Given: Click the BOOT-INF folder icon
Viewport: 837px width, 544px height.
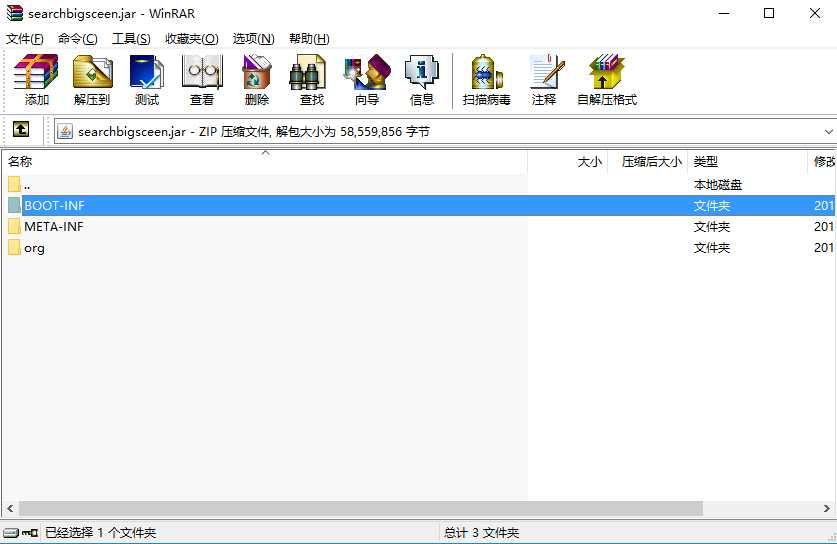Looking at the screenshot, I should click(14, 205).
